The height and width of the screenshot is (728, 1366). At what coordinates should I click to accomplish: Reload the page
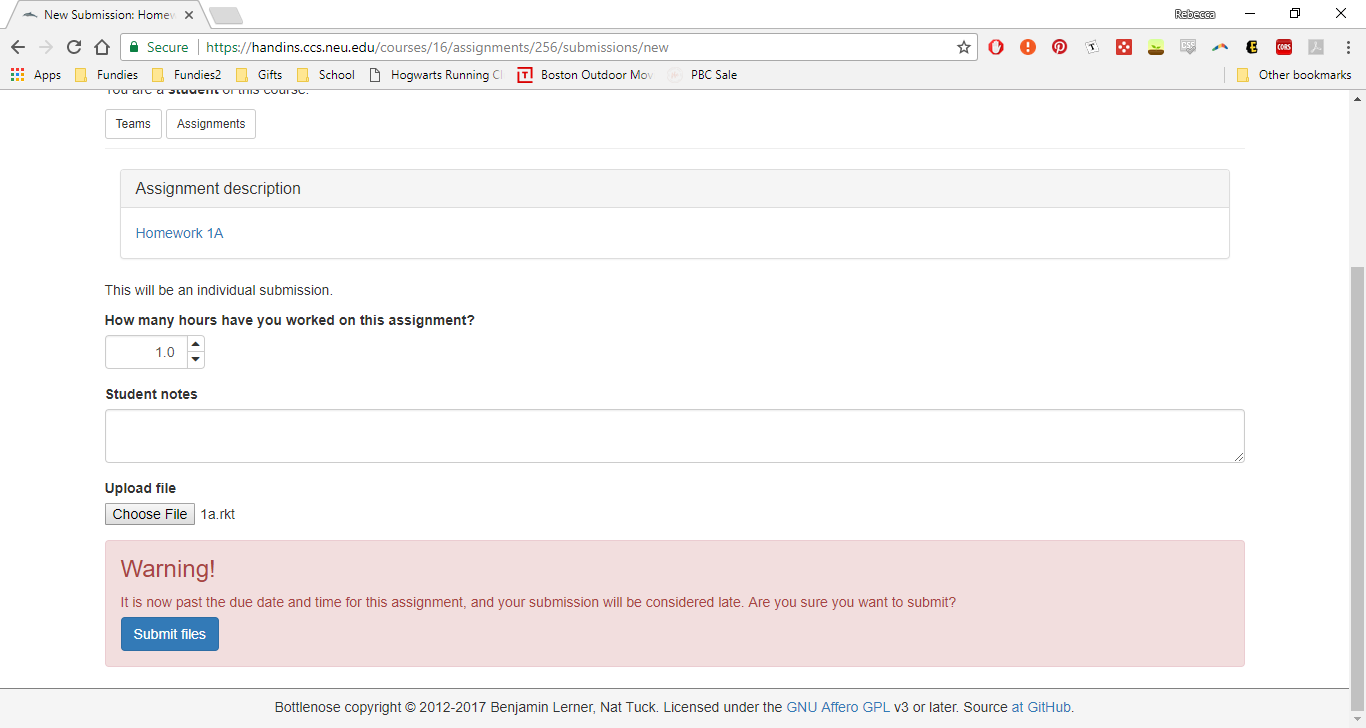(x=74, y=47)
